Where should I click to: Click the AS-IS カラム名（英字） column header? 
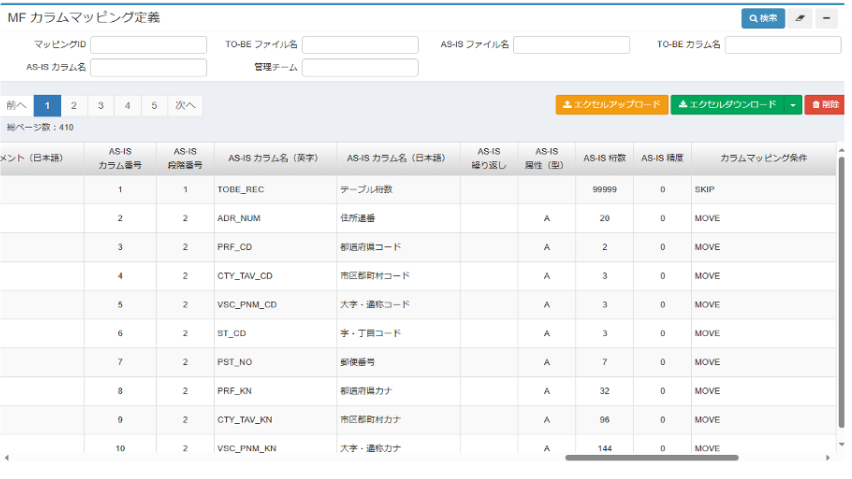click(275, 158)
